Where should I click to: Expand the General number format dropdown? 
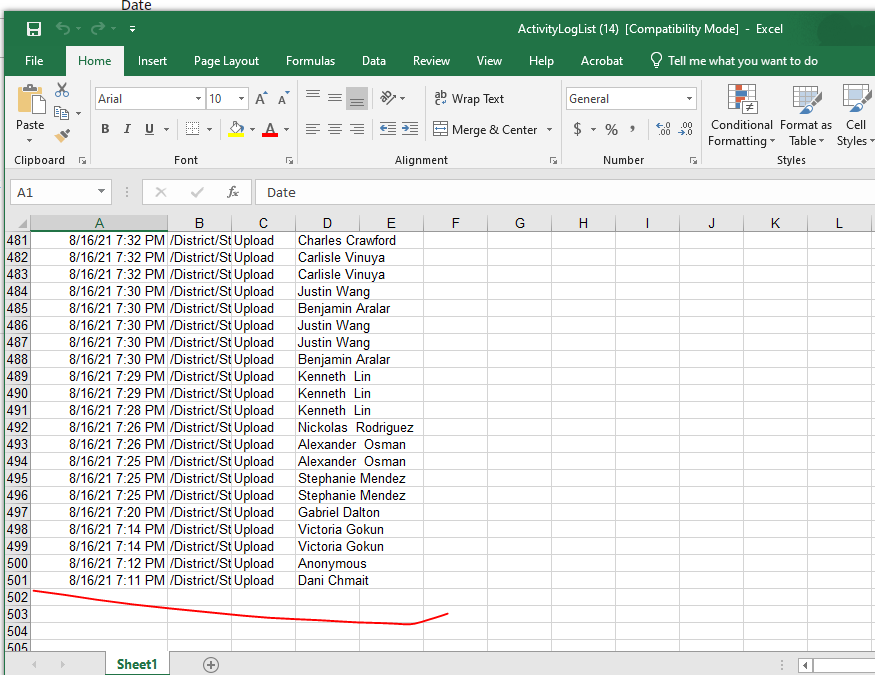690,99
